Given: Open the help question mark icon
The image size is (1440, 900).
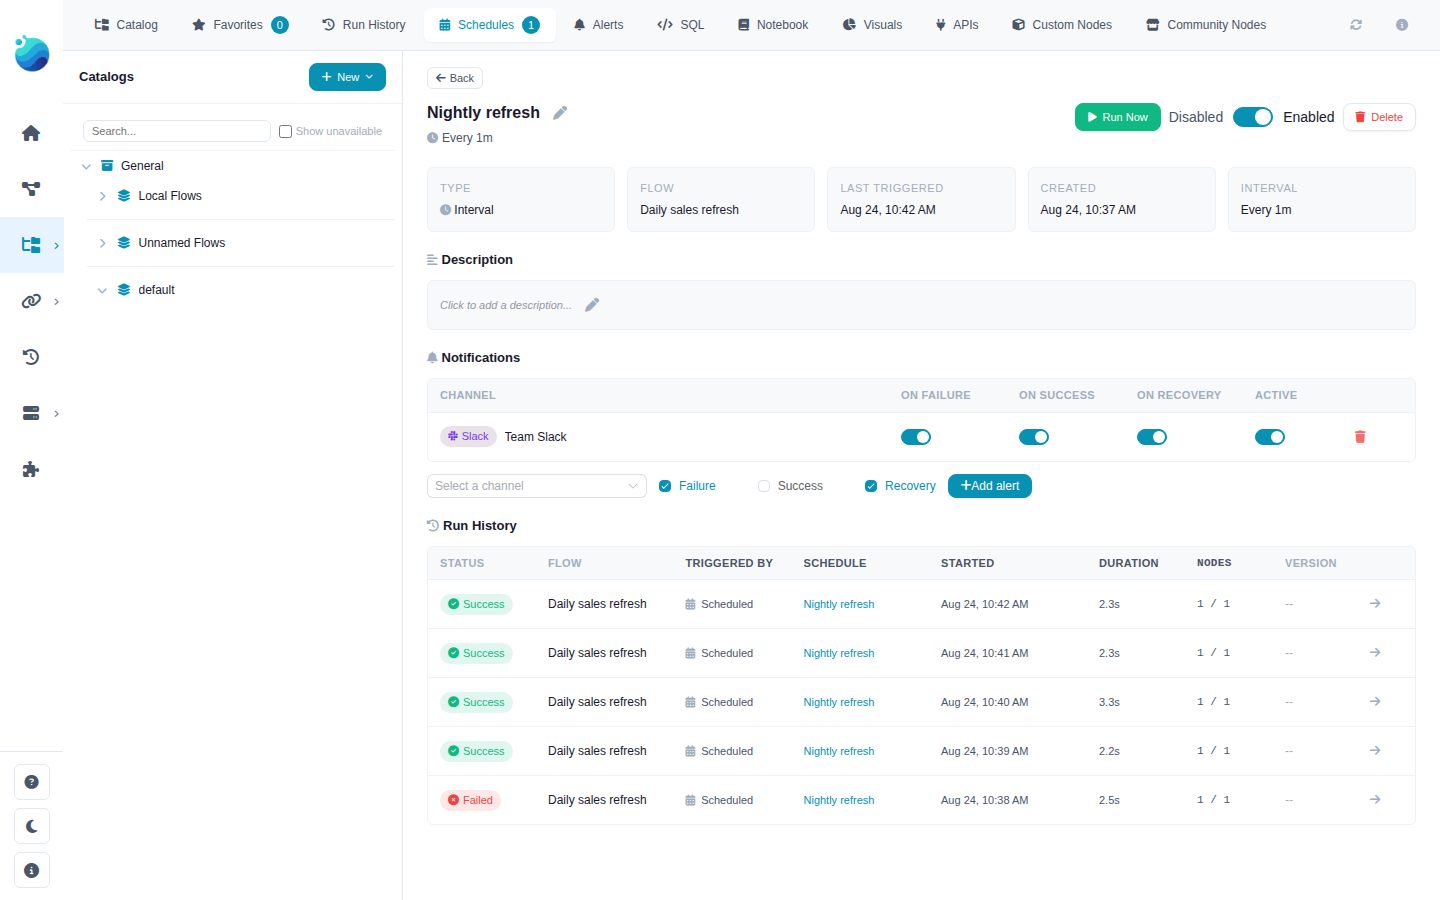Looking at the screenshot, I should pos(32,782).
